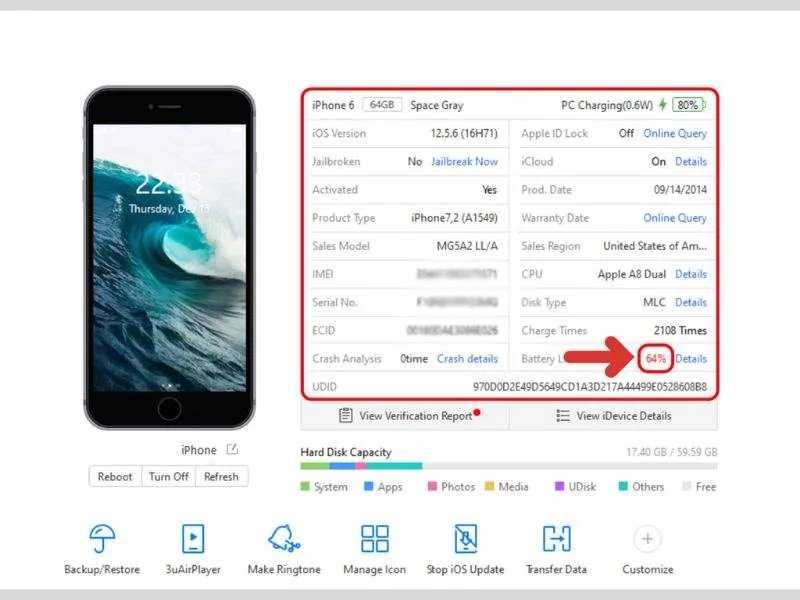Click the blurred IMEI value
Screen dimensions: 800x600
[457, 274]
